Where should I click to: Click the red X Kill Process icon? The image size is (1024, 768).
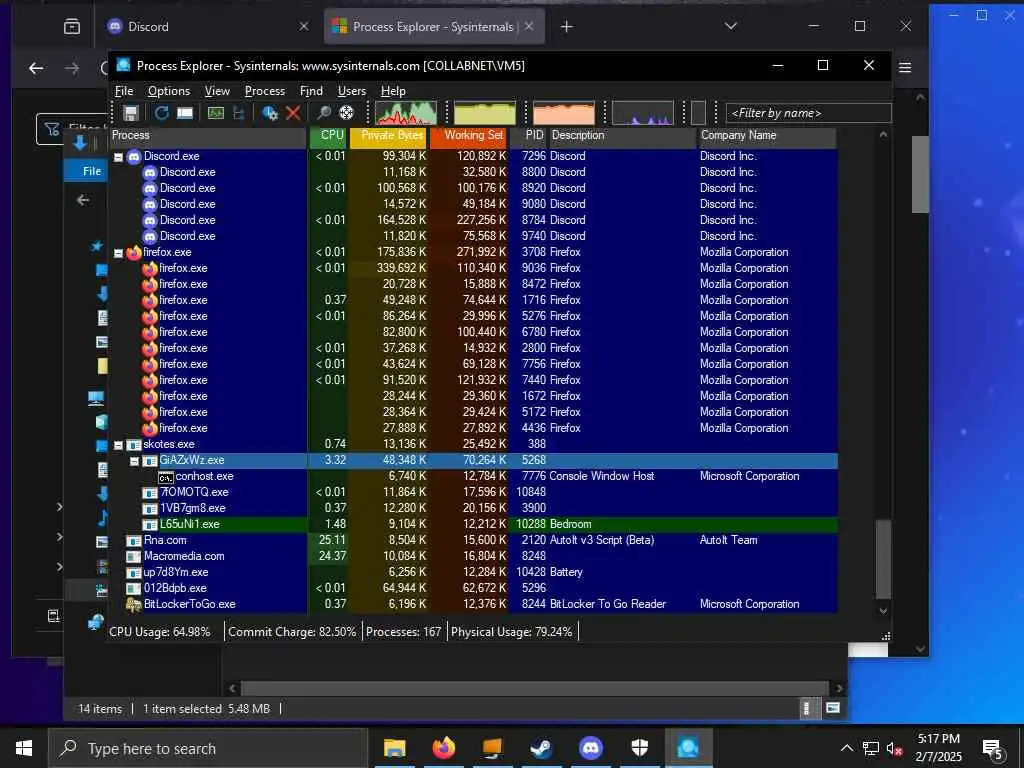pyautogui.click(x=293, y=113)
